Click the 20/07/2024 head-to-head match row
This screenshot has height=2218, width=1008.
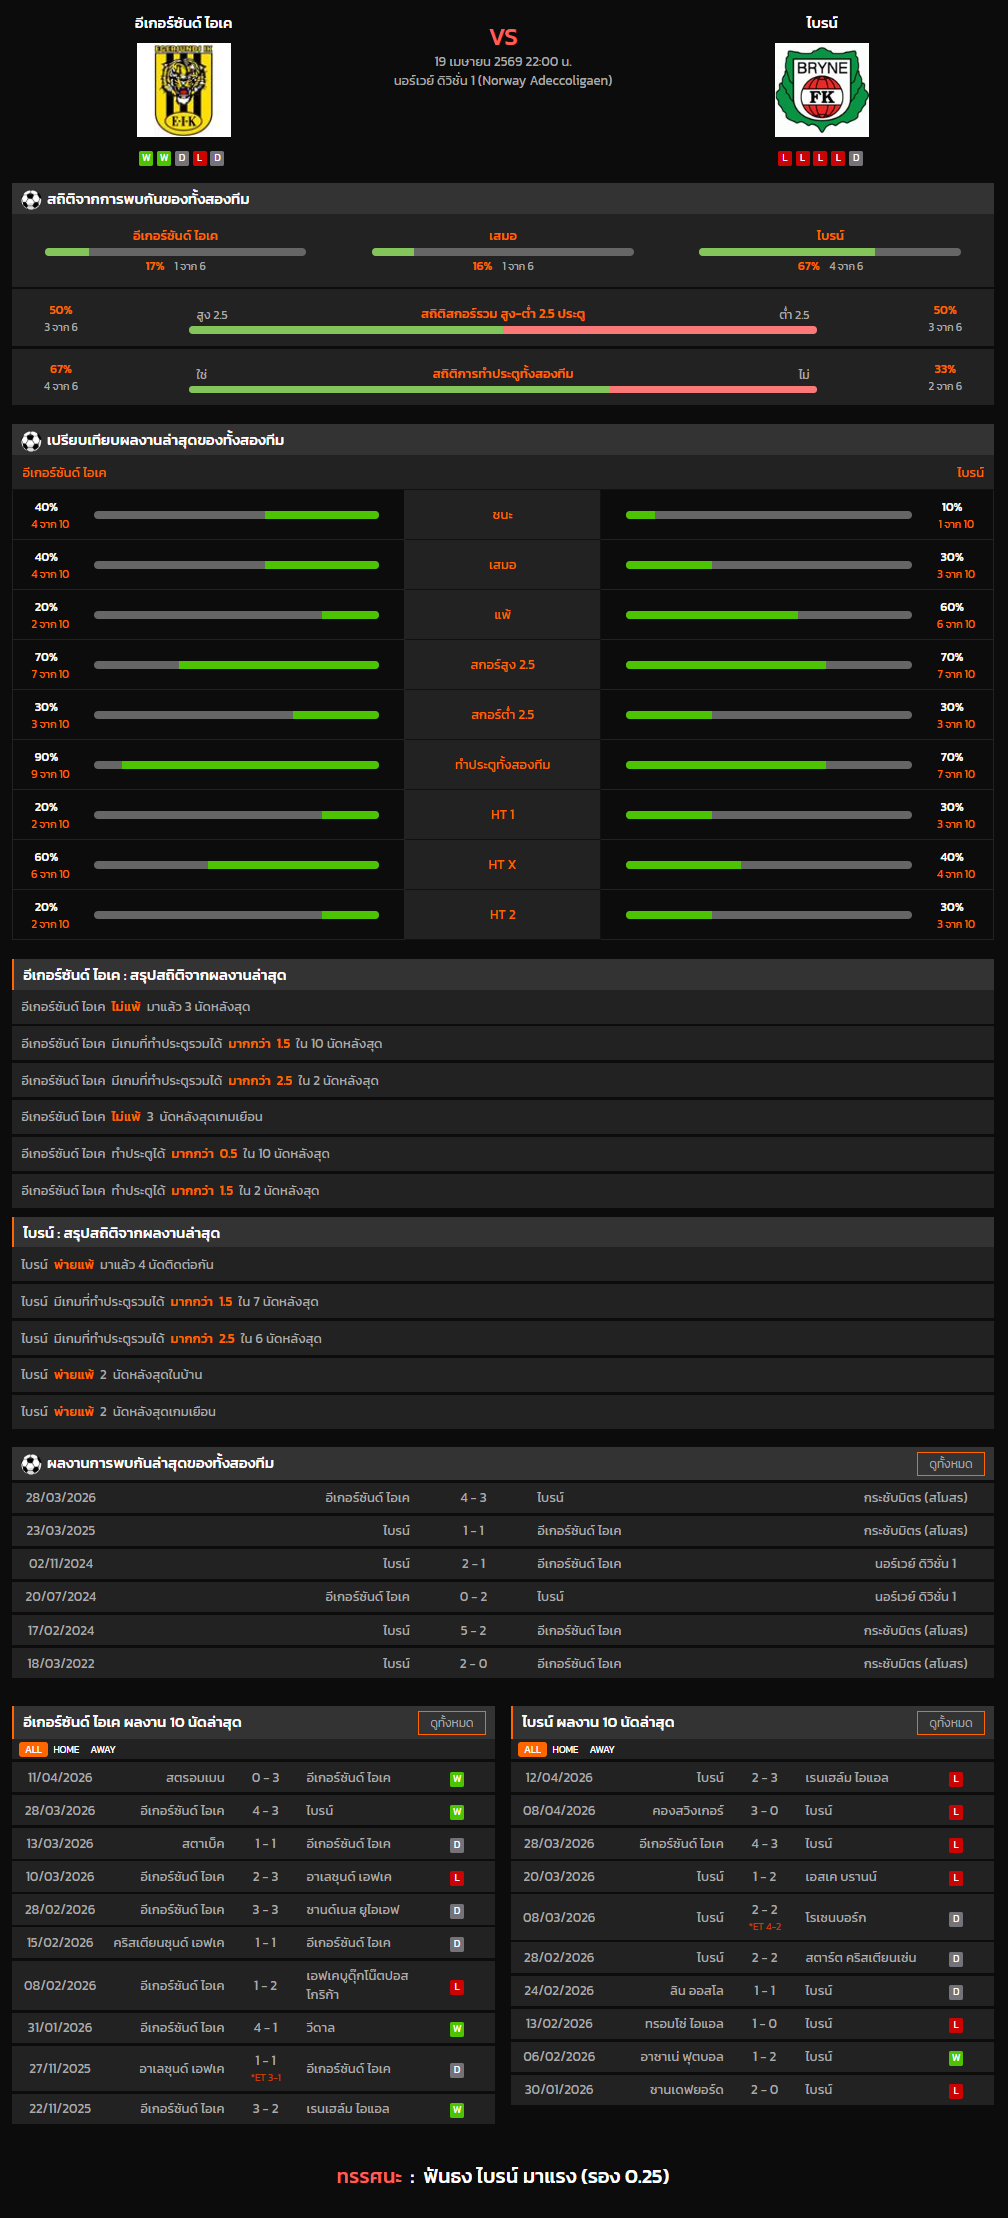pos(502,1597)
